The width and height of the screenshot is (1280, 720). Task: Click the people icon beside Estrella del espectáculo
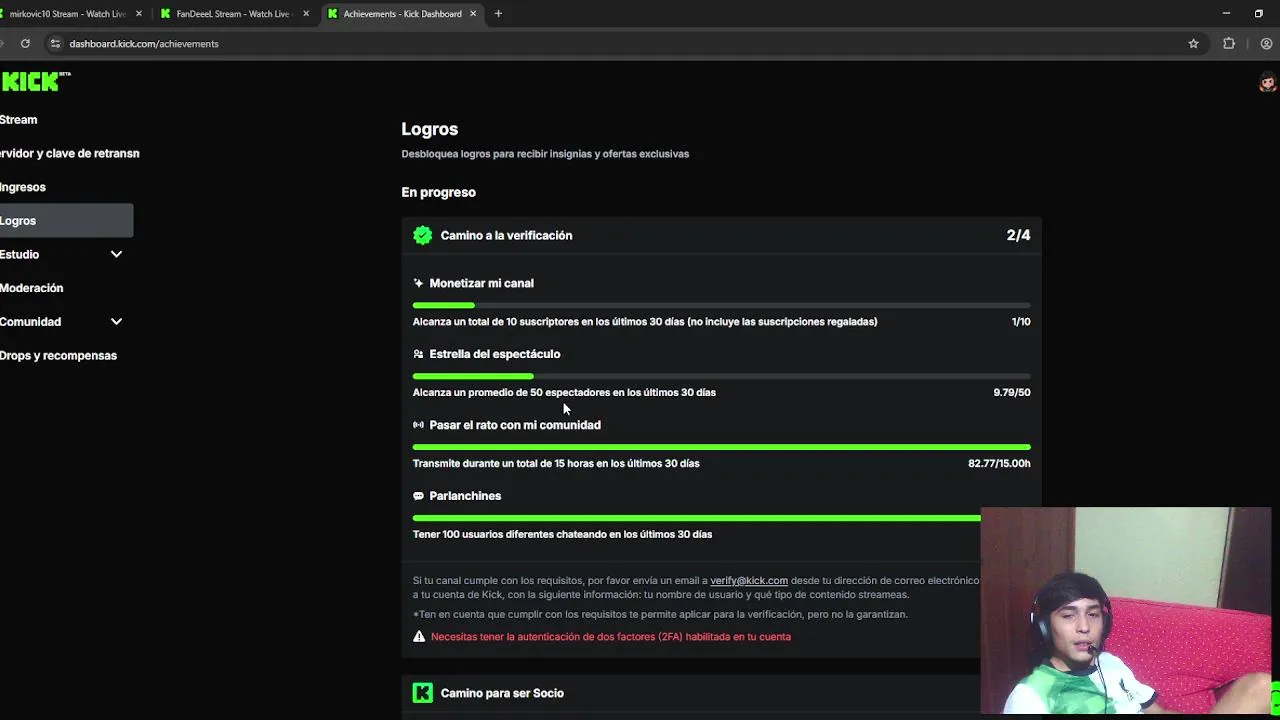click(418, 354)
